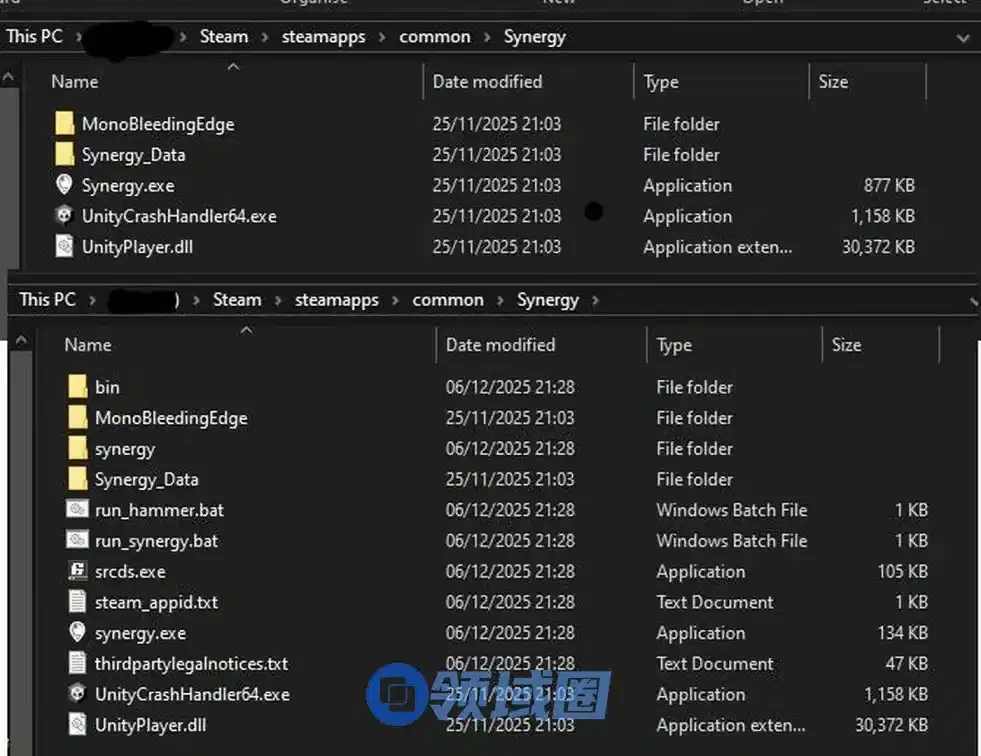Select the thirdpartylegalnotices.txt file icon
The height and width of the screenshot is (756, 981).
(x=78, y=663)
